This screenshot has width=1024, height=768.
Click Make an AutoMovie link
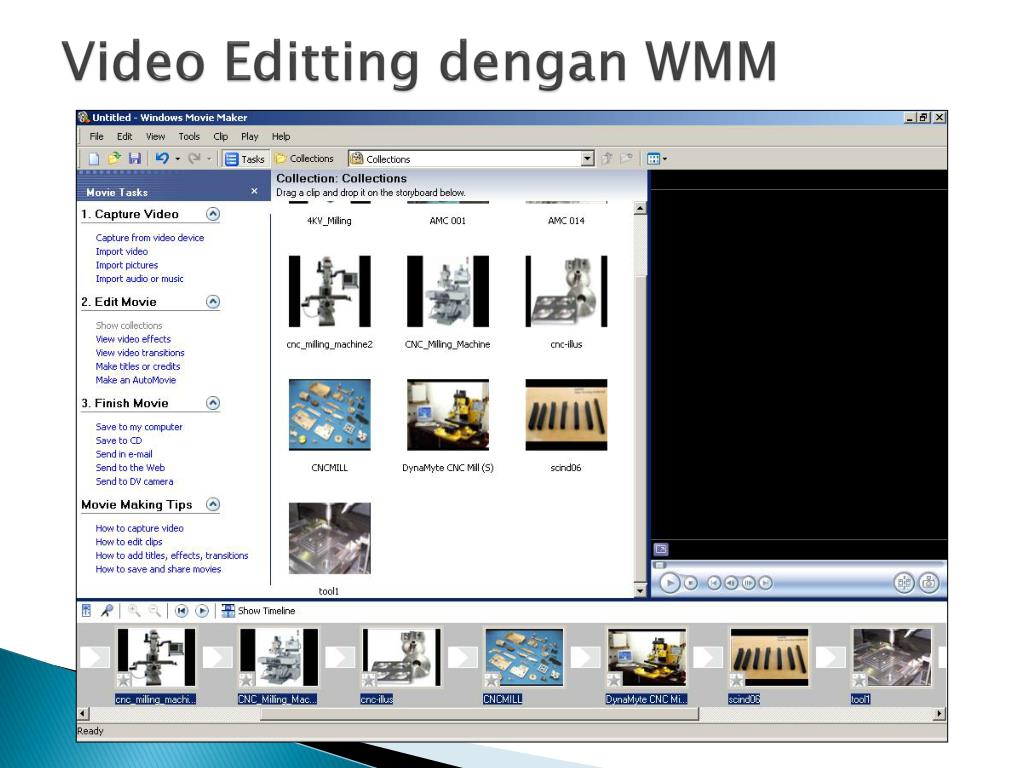(x=136, y=380)
